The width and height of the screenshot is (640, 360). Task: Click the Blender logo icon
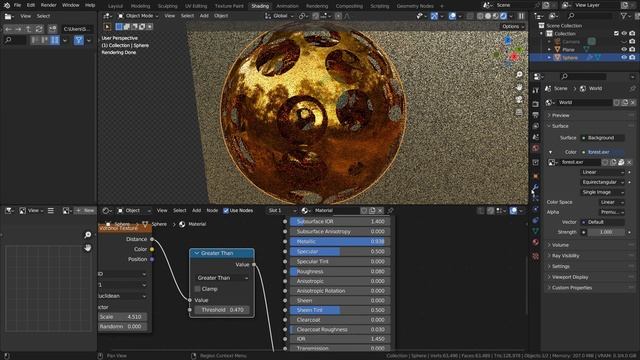coord(7,5)
